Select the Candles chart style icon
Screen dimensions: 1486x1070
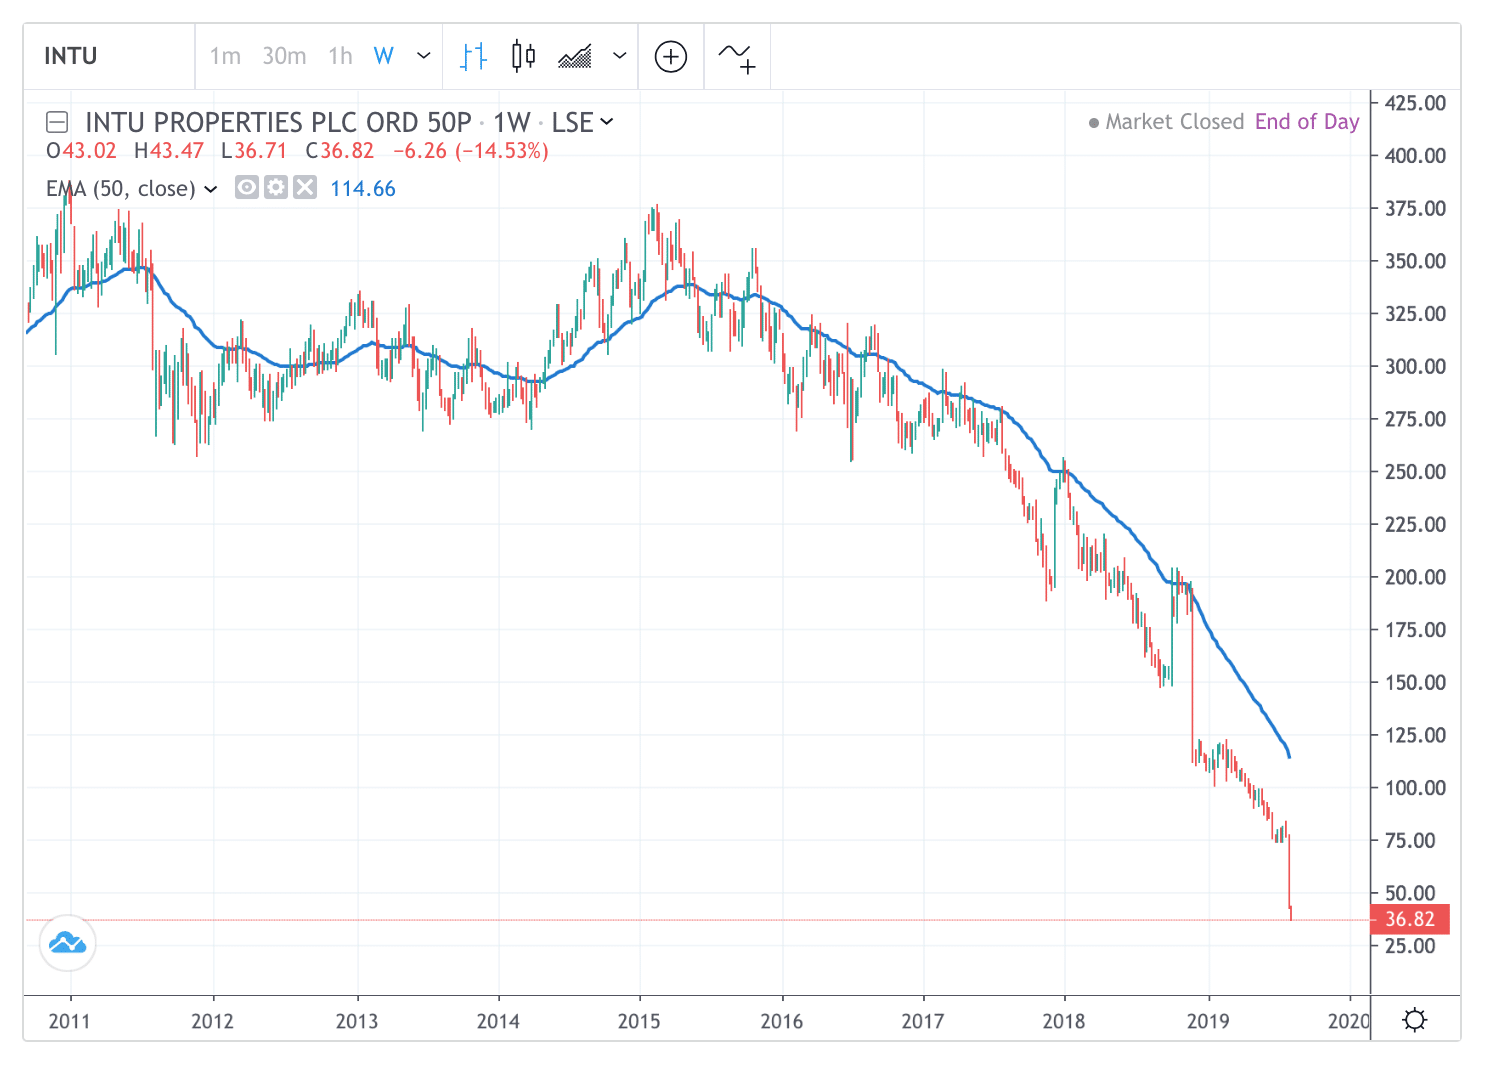[523, 56]
